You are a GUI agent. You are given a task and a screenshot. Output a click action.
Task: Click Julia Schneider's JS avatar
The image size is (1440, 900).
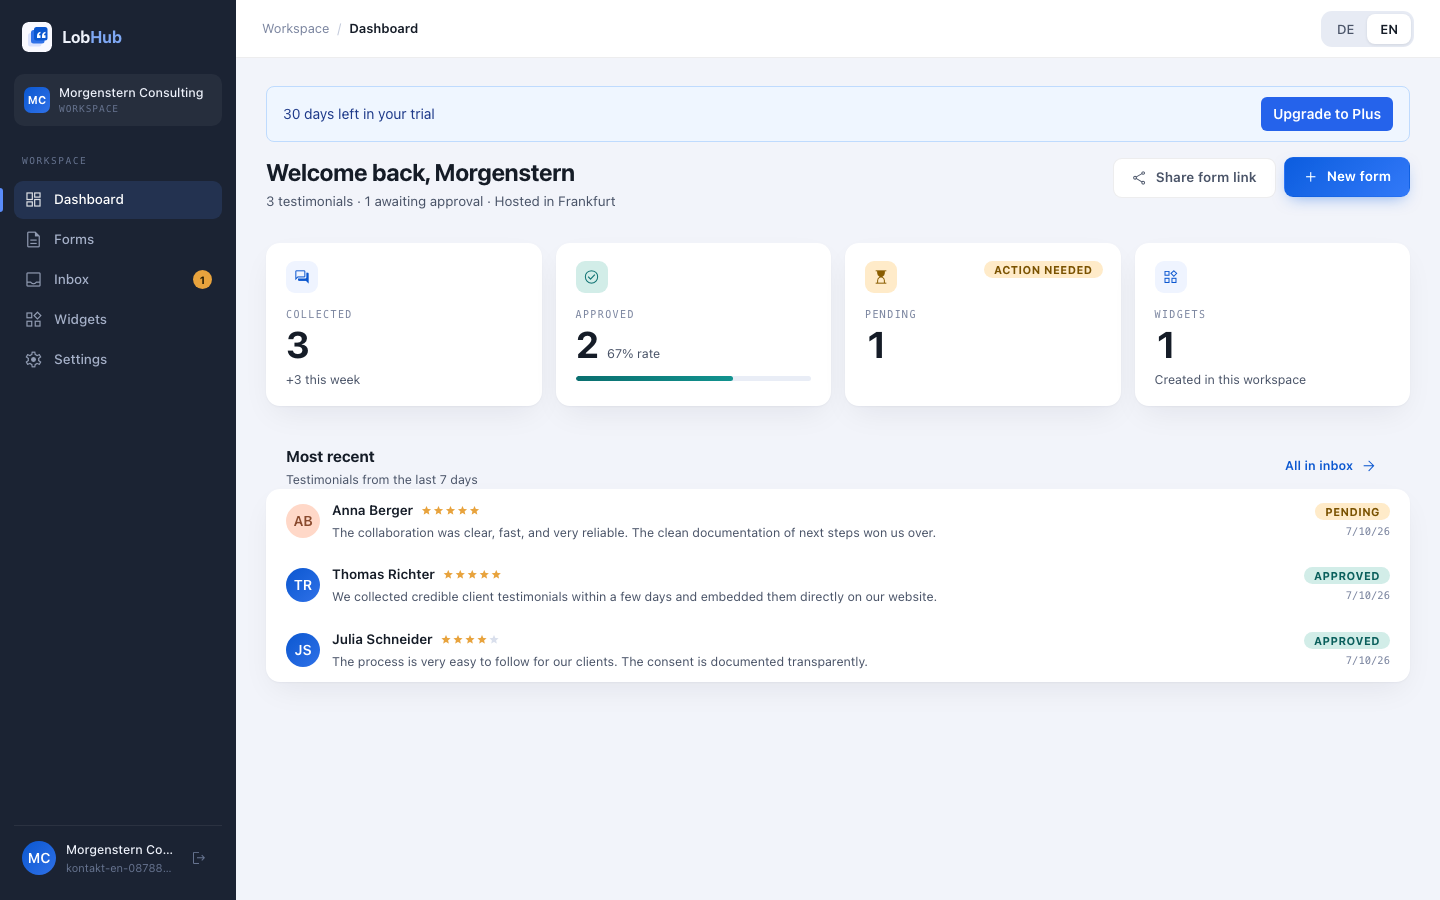click(303, 650)
